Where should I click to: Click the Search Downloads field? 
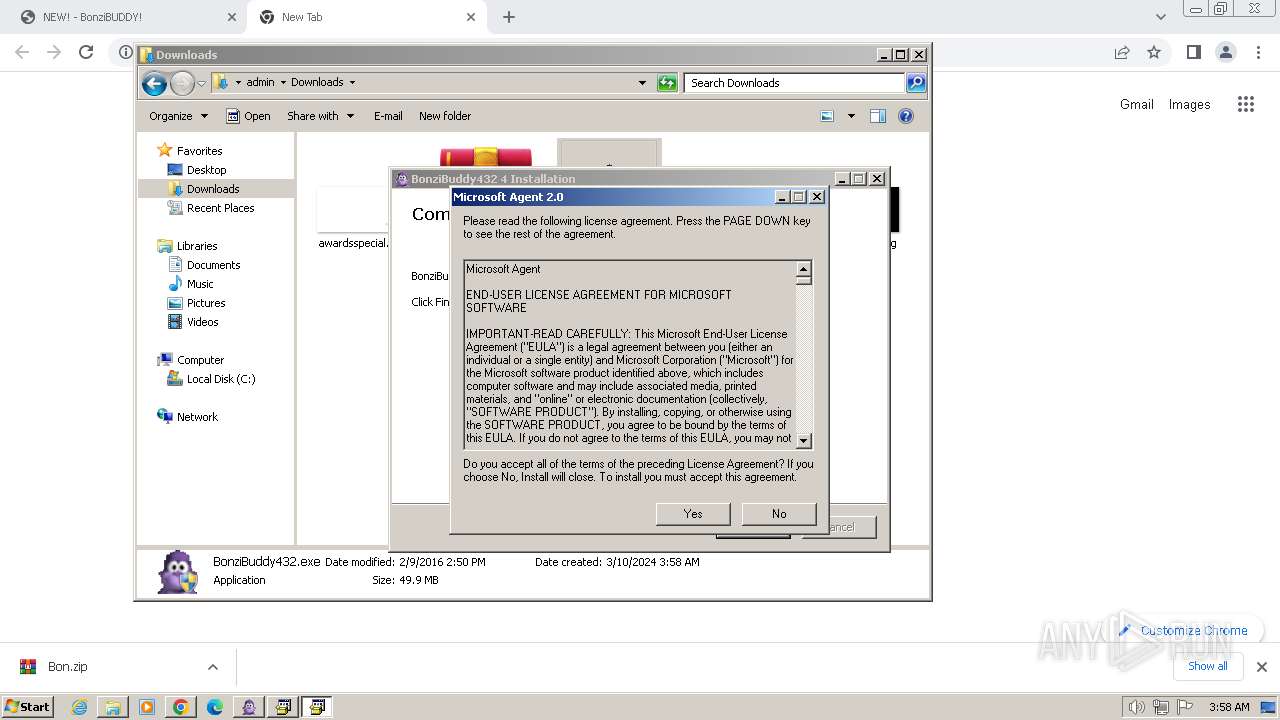click(x=795, y=83)
